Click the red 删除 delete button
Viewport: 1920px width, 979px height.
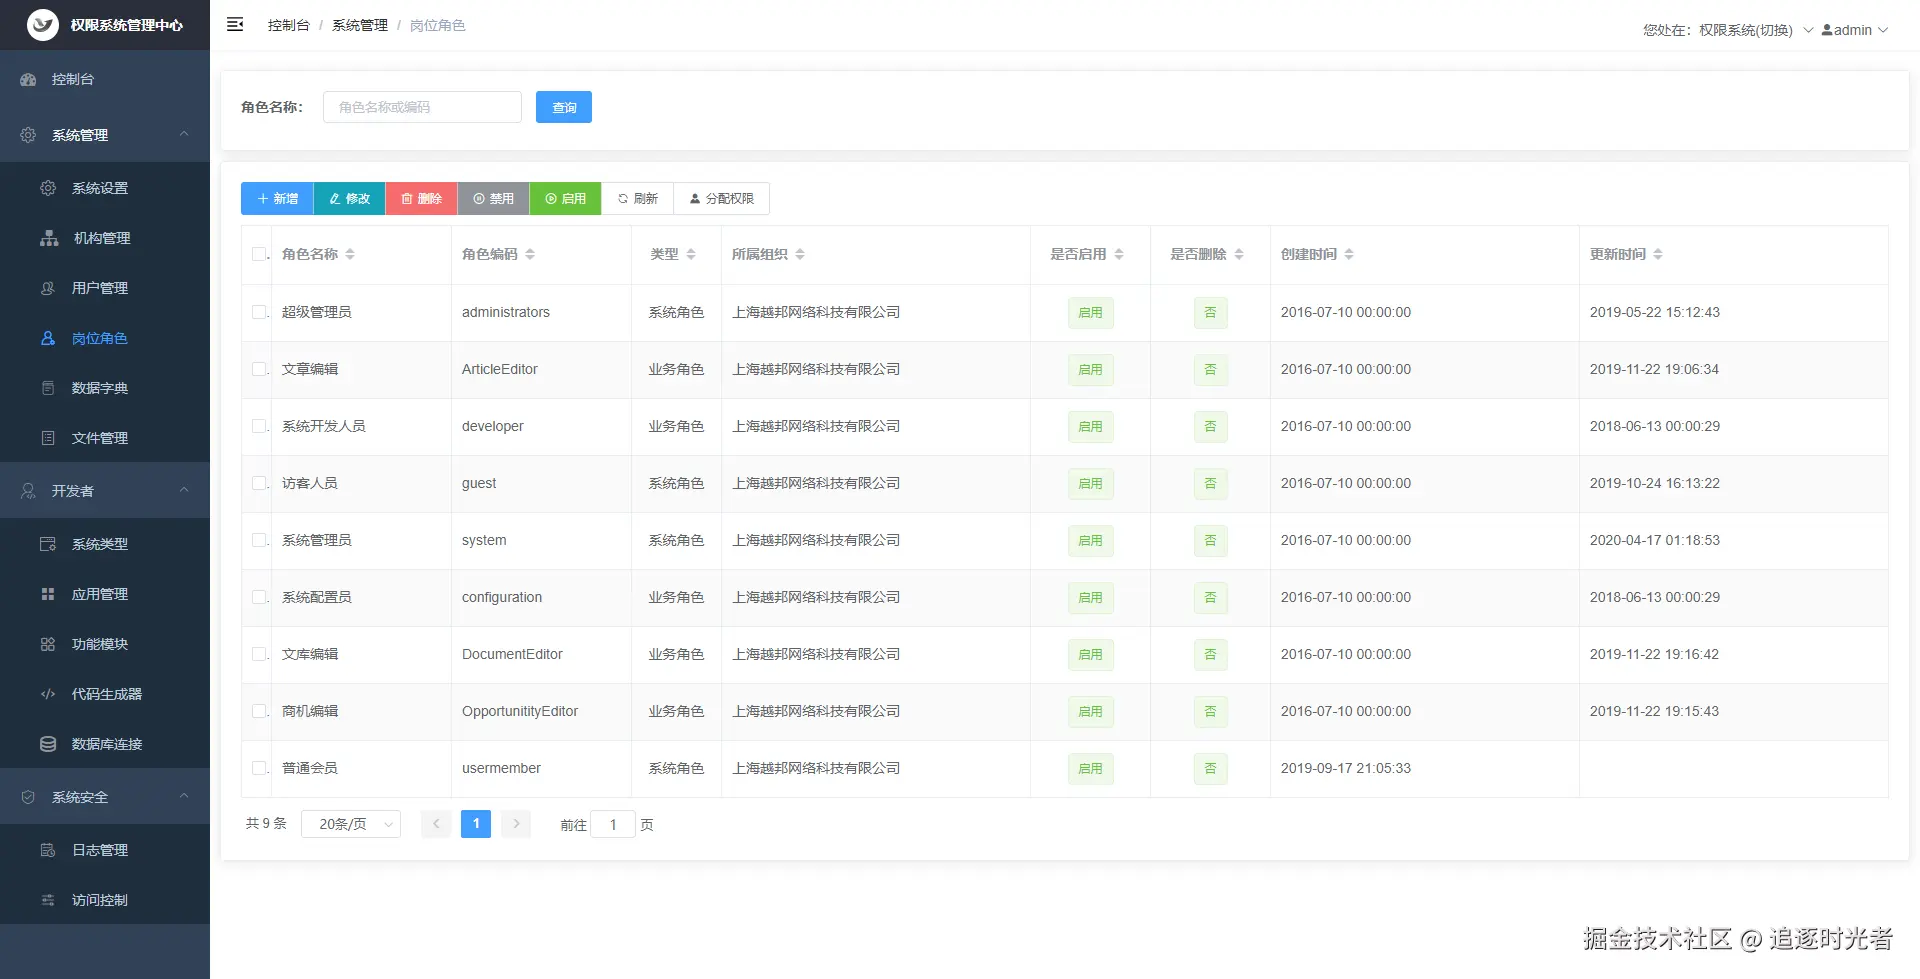tap(421, 199)
